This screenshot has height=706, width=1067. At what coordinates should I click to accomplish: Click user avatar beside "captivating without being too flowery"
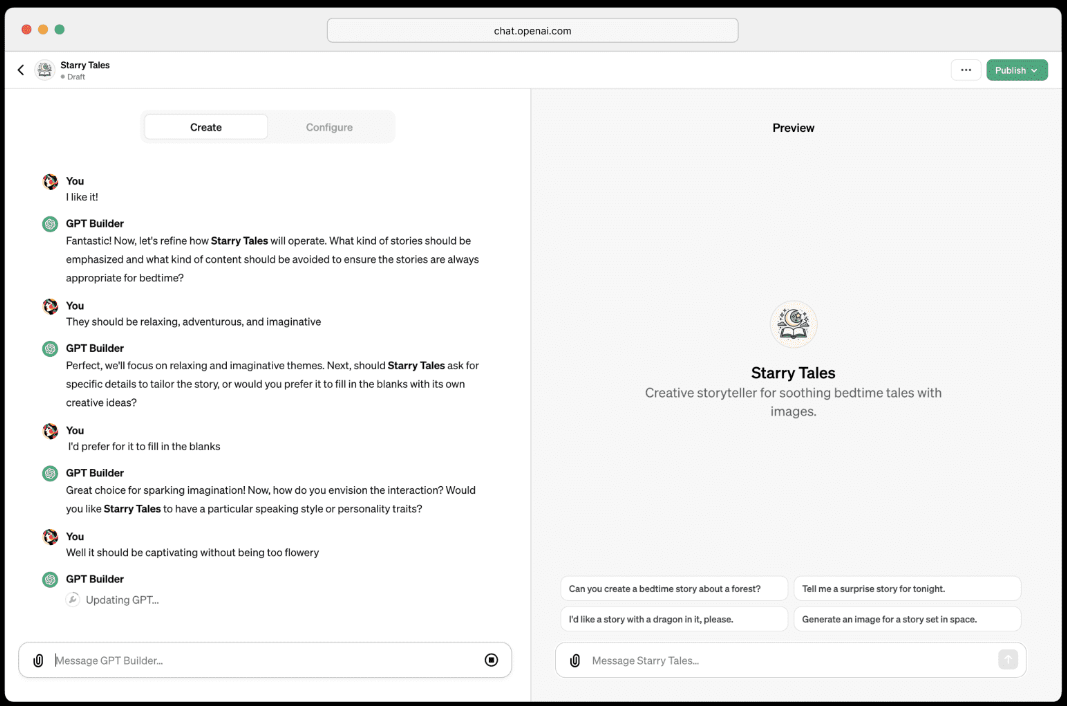pos(50,537)
